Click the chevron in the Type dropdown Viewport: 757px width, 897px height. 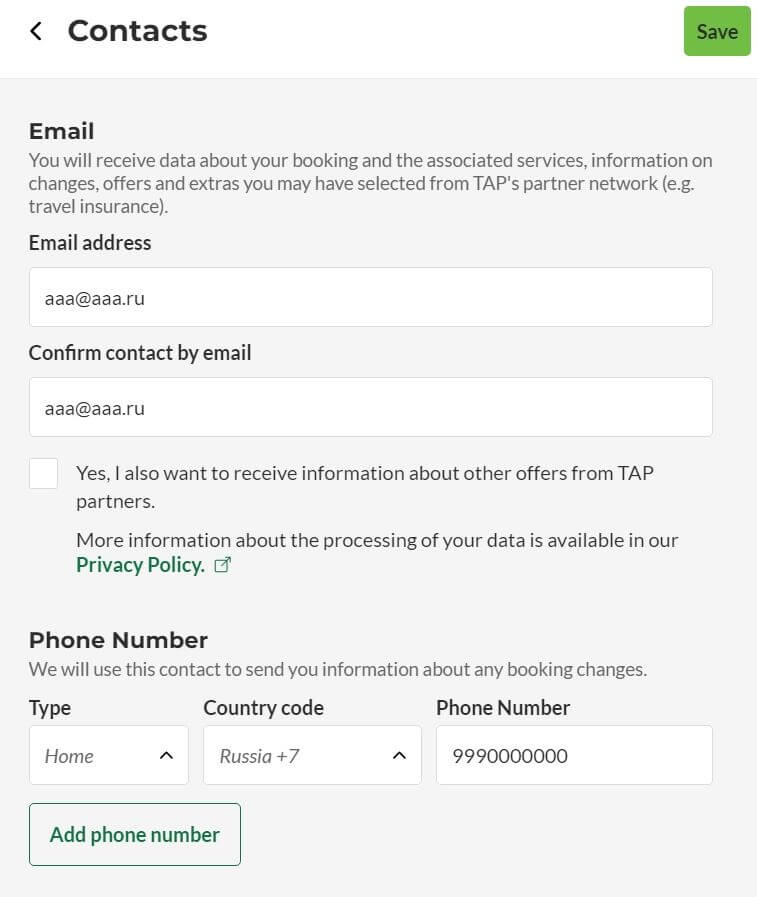(166, 756)
